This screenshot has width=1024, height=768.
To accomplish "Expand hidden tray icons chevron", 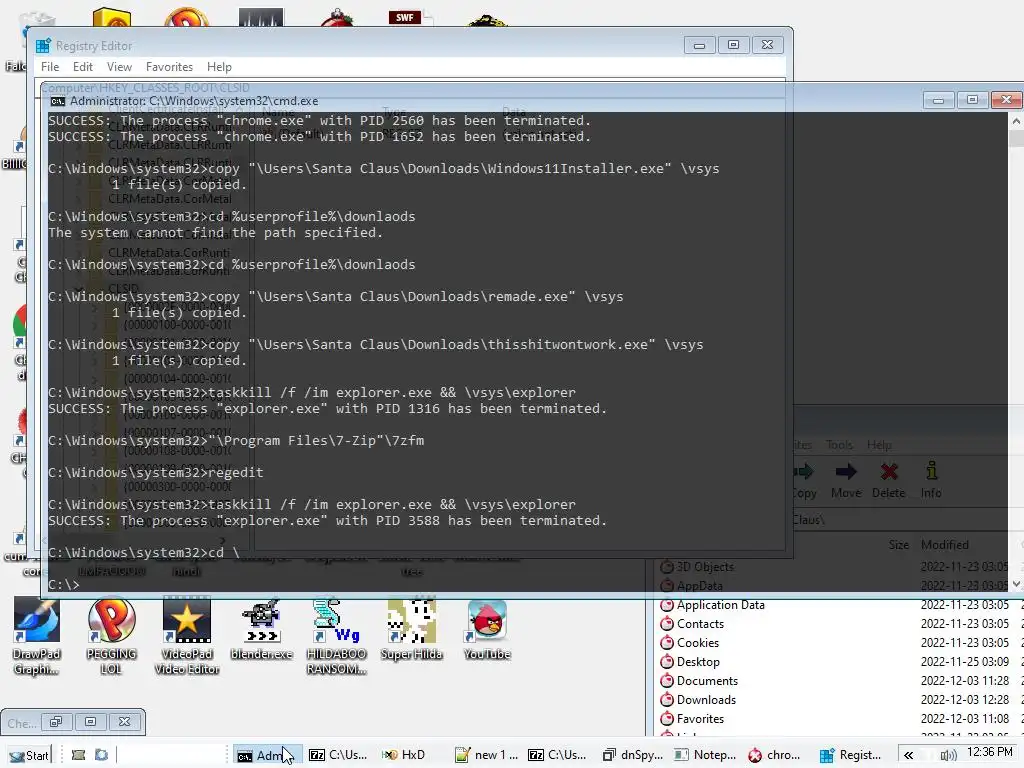I will [x=908, y=755].
